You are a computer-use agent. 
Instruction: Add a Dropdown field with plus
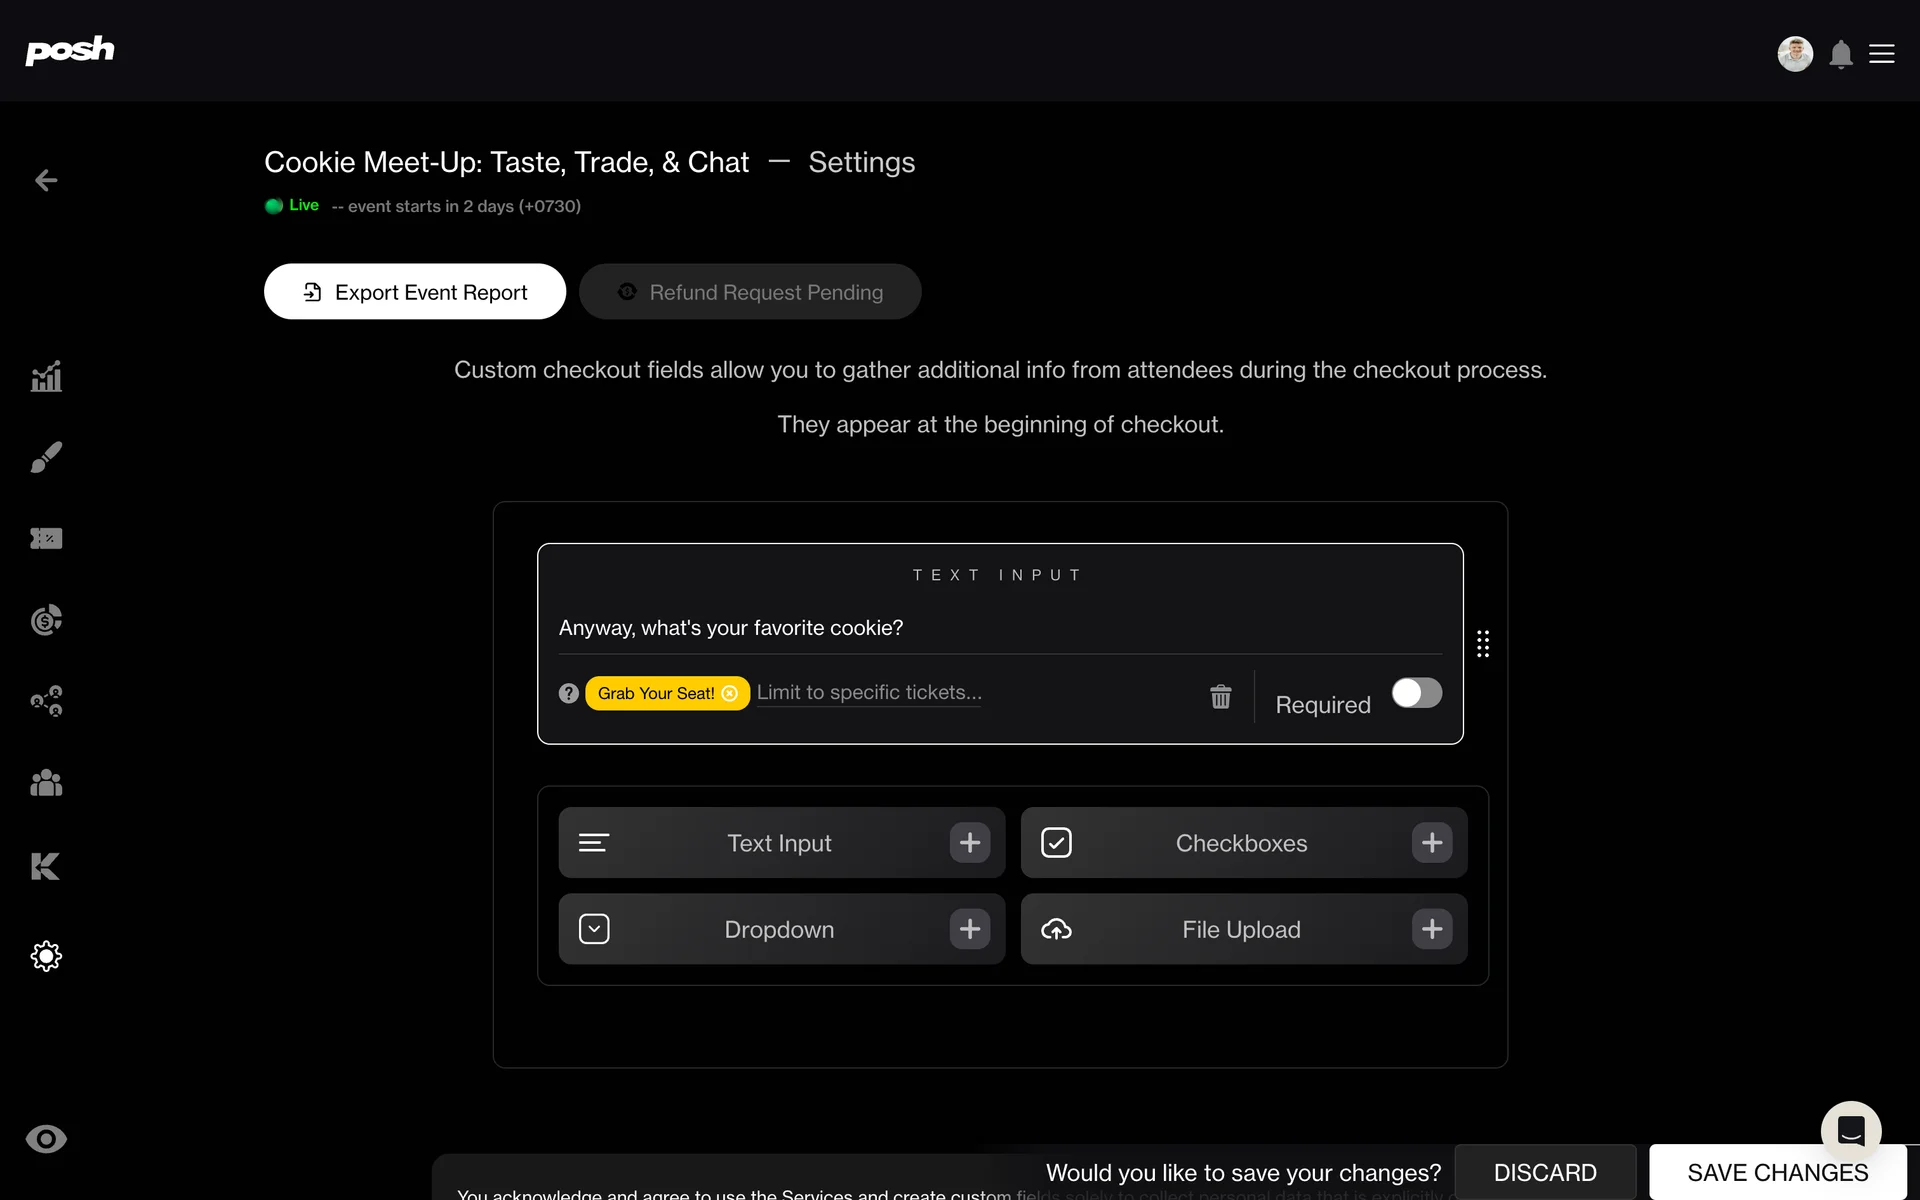tap(969, 929)
